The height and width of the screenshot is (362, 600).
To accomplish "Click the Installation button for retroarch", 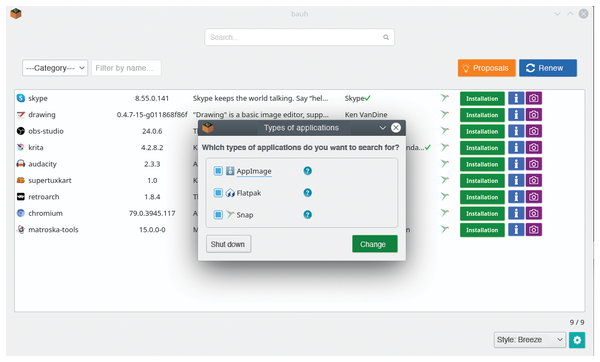I will click(482, 197).
